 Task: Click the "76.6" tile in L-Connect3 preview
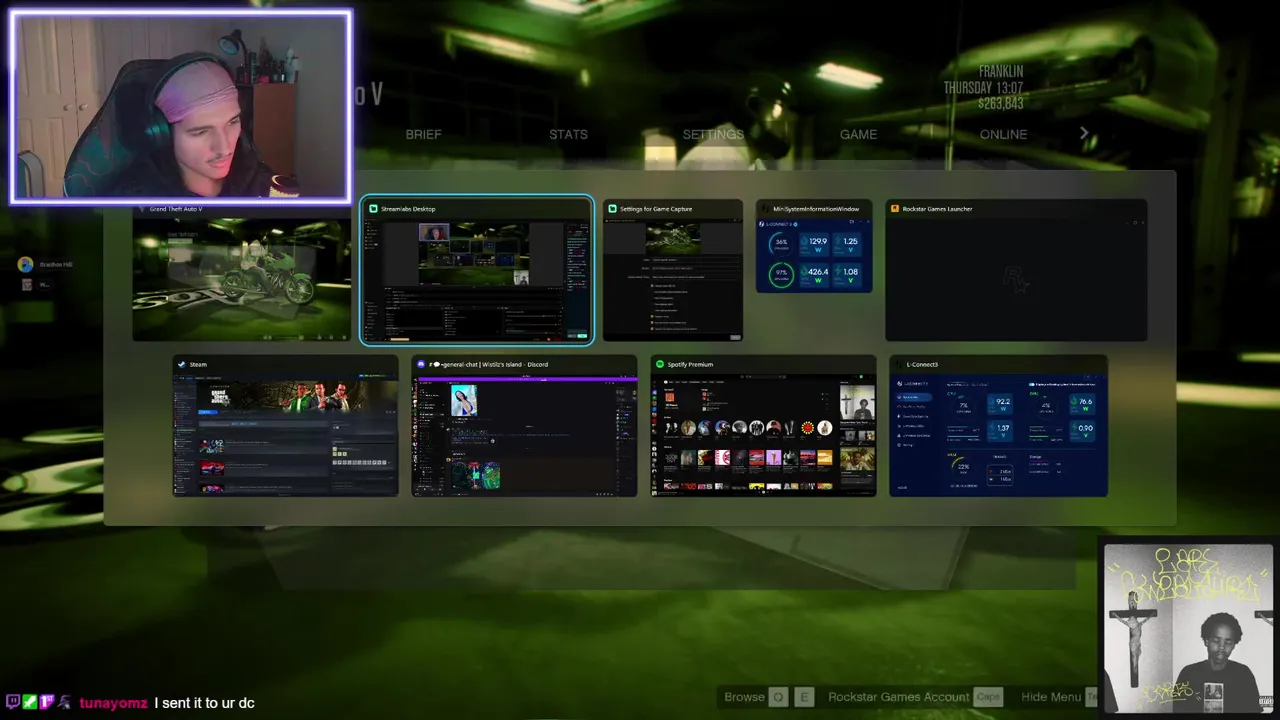pos(1084,405)
